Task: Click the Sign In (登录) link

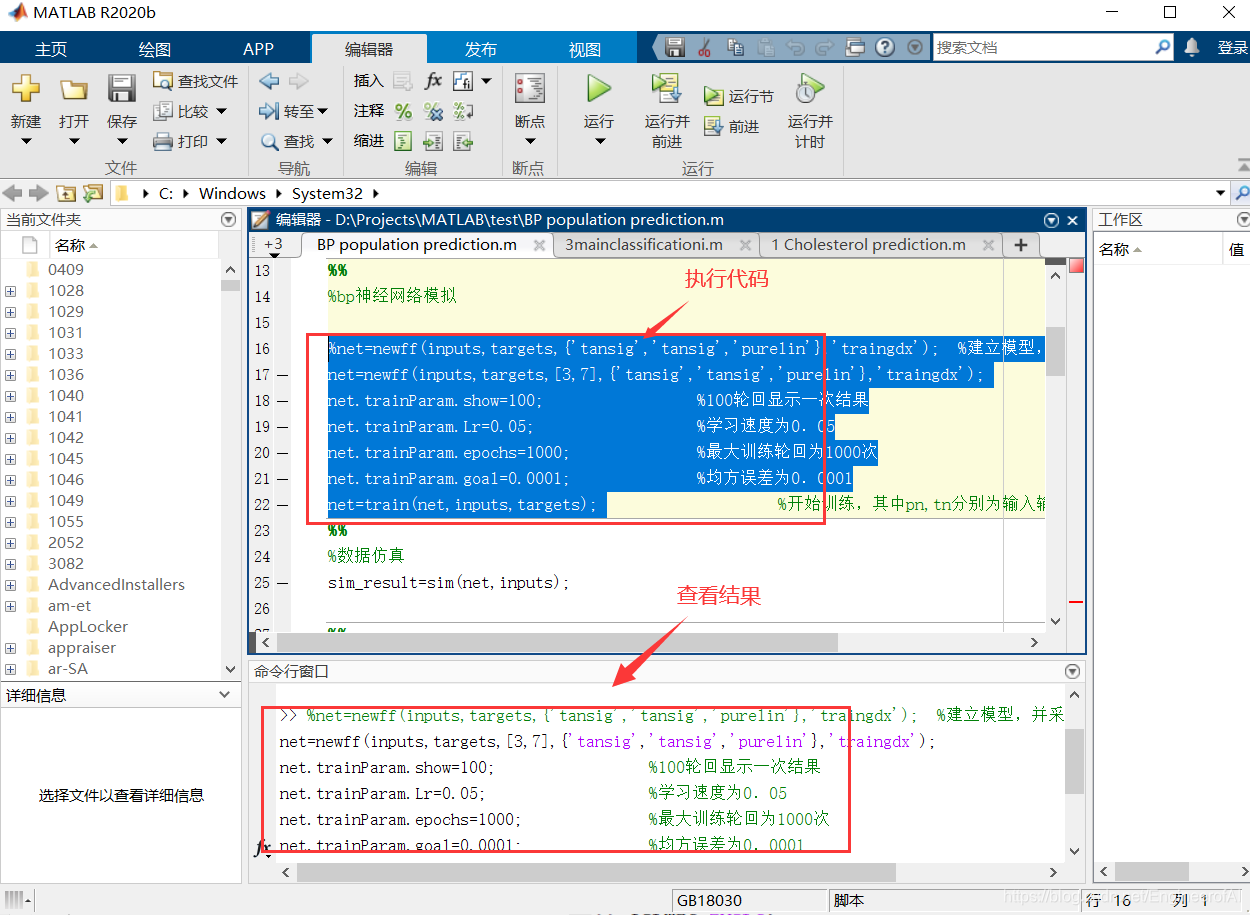Action: click(1232, 47)
